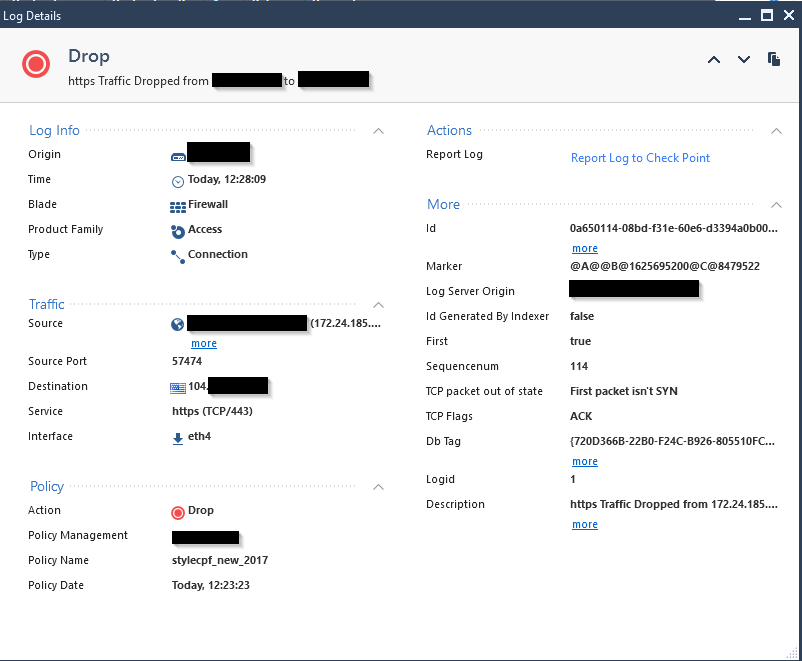Show more of the Source field

coord(204,344)
